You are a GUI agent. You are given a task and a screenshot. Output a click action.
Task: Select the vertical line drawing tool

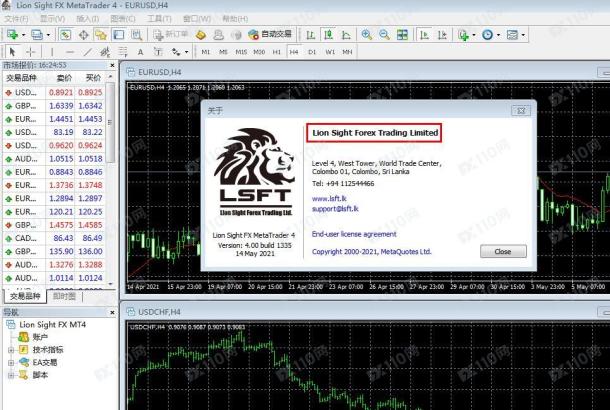coord(52,51)
